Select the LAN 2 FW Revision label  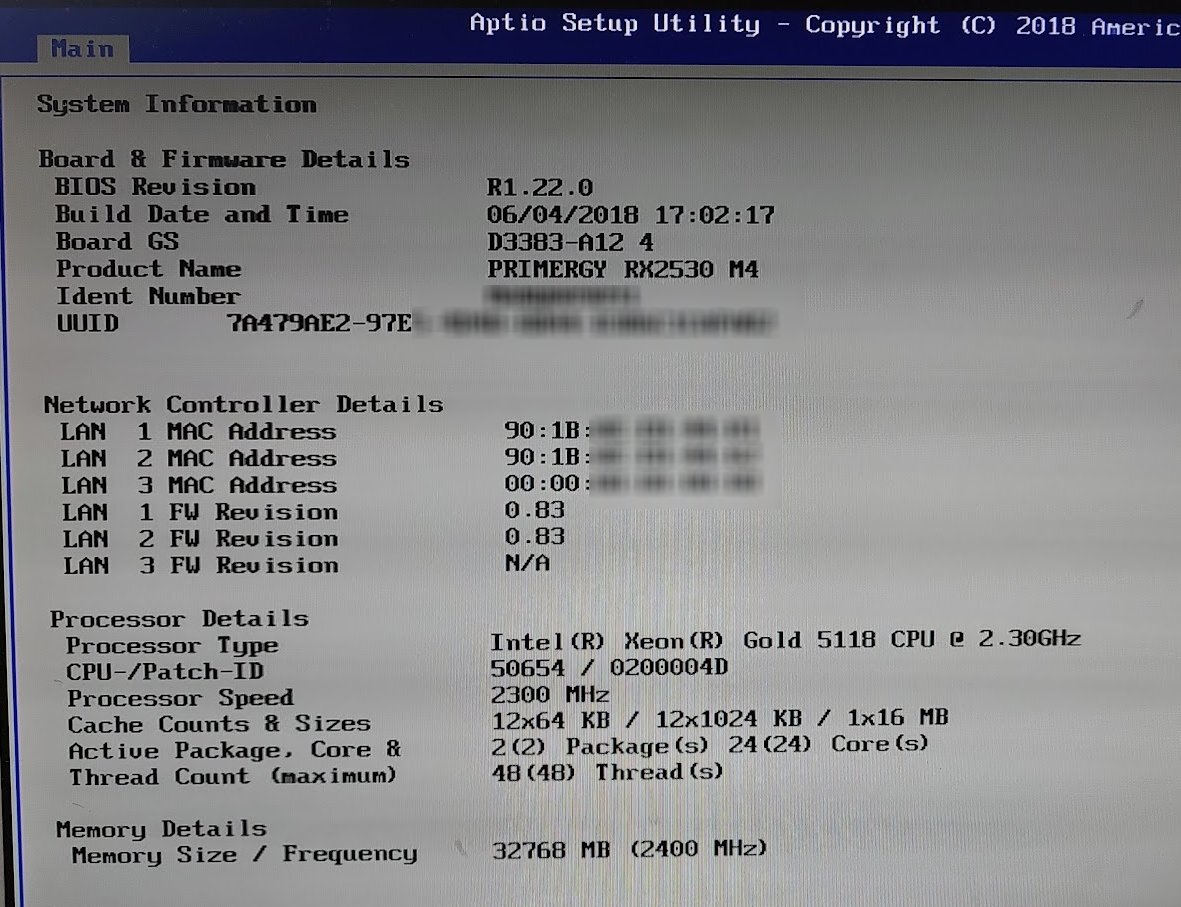point(200,539)
